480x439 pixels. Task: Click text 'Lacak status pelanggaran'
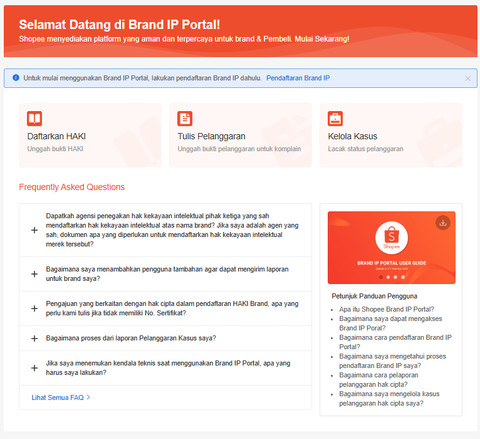[365, 149]
